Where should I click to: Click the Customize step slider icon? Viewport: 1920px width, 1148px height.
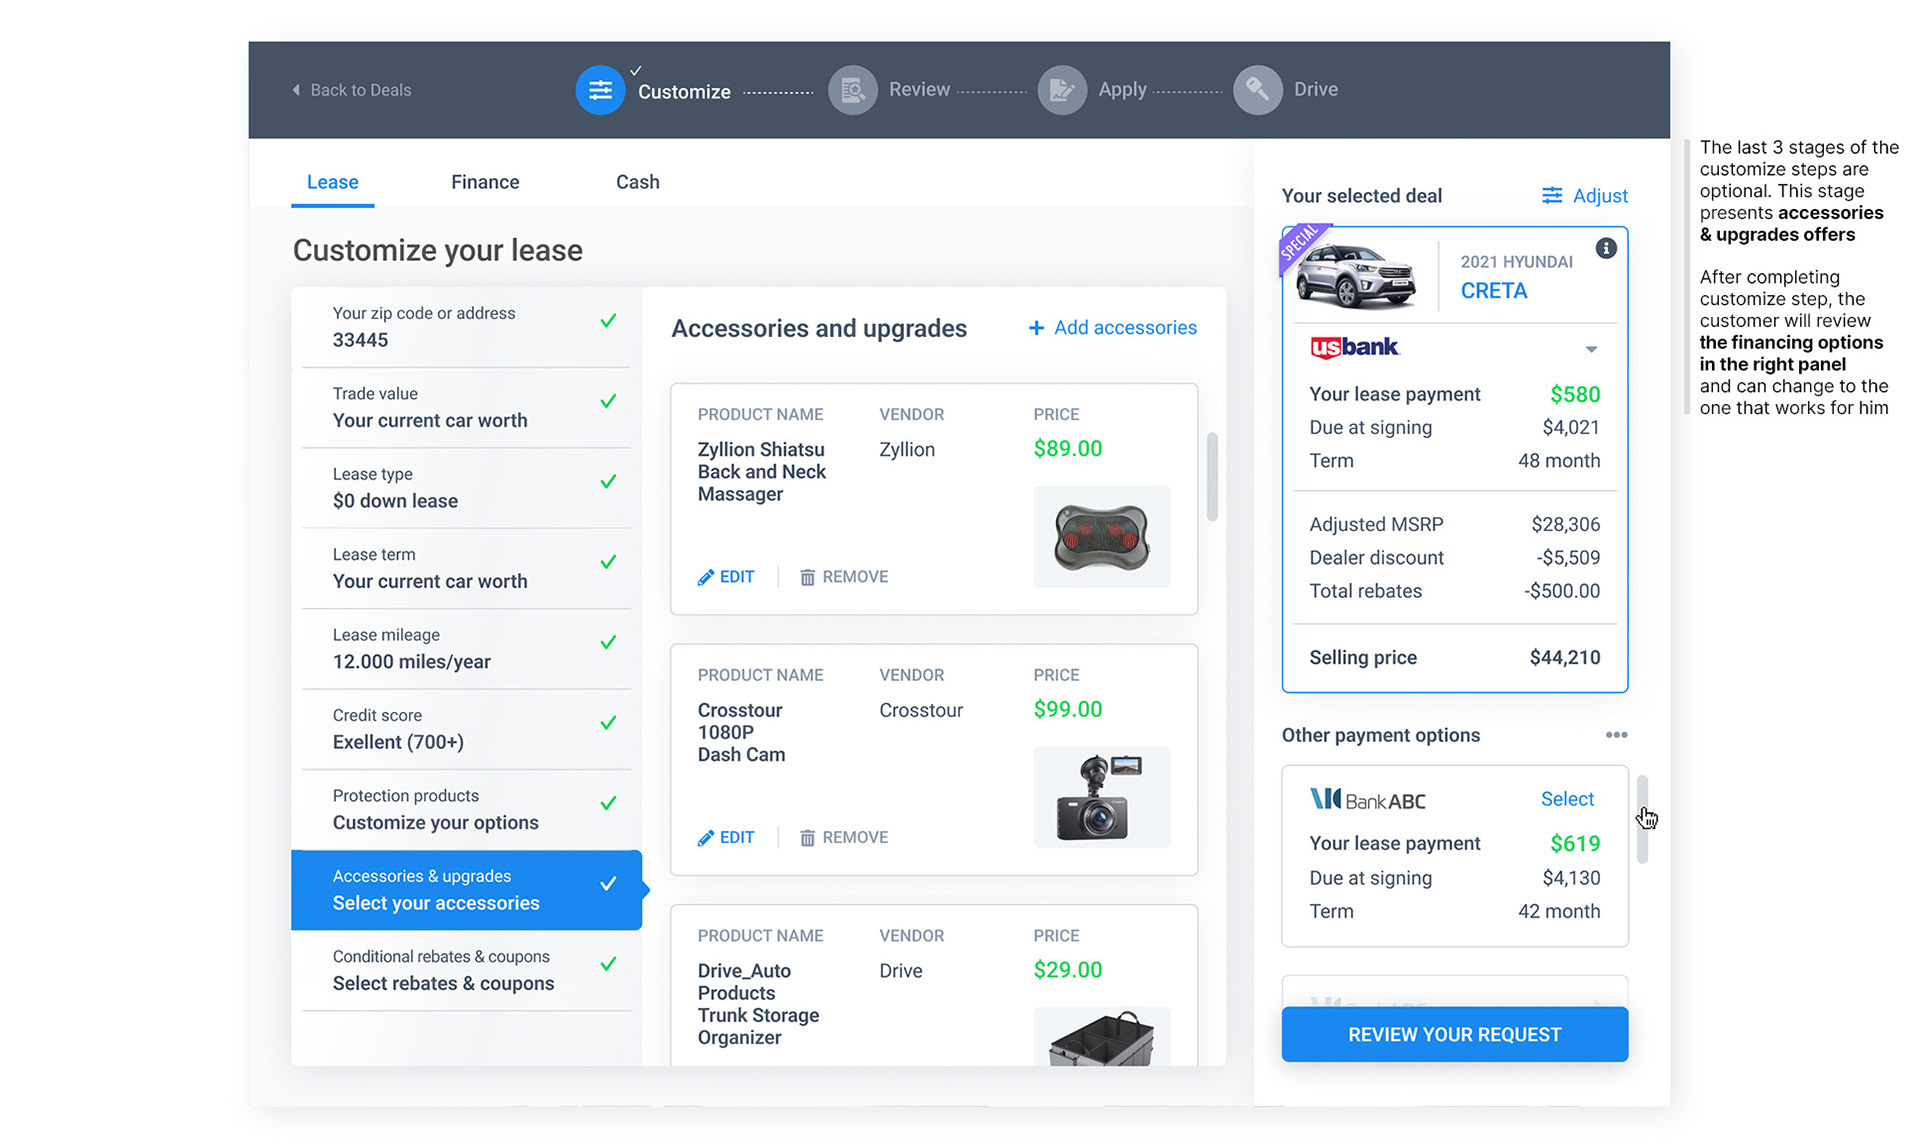pyautogui.click(x=600, y=91)
